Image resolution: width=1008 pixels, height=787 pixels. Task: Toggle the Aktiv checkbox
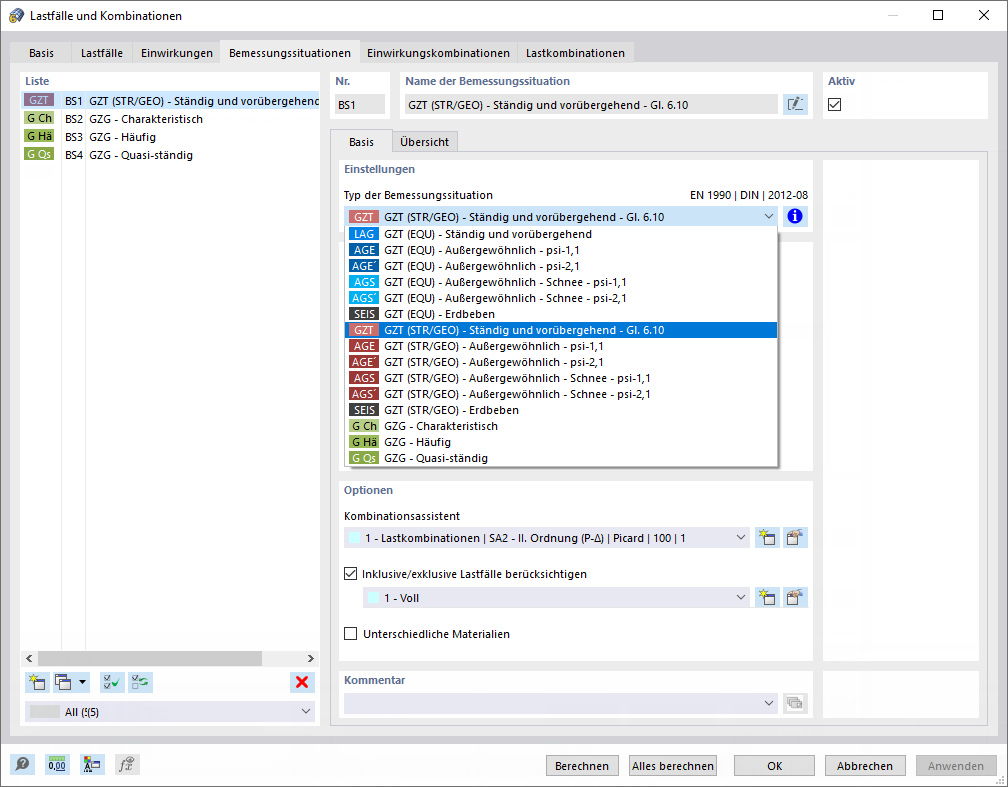(834, 104)
